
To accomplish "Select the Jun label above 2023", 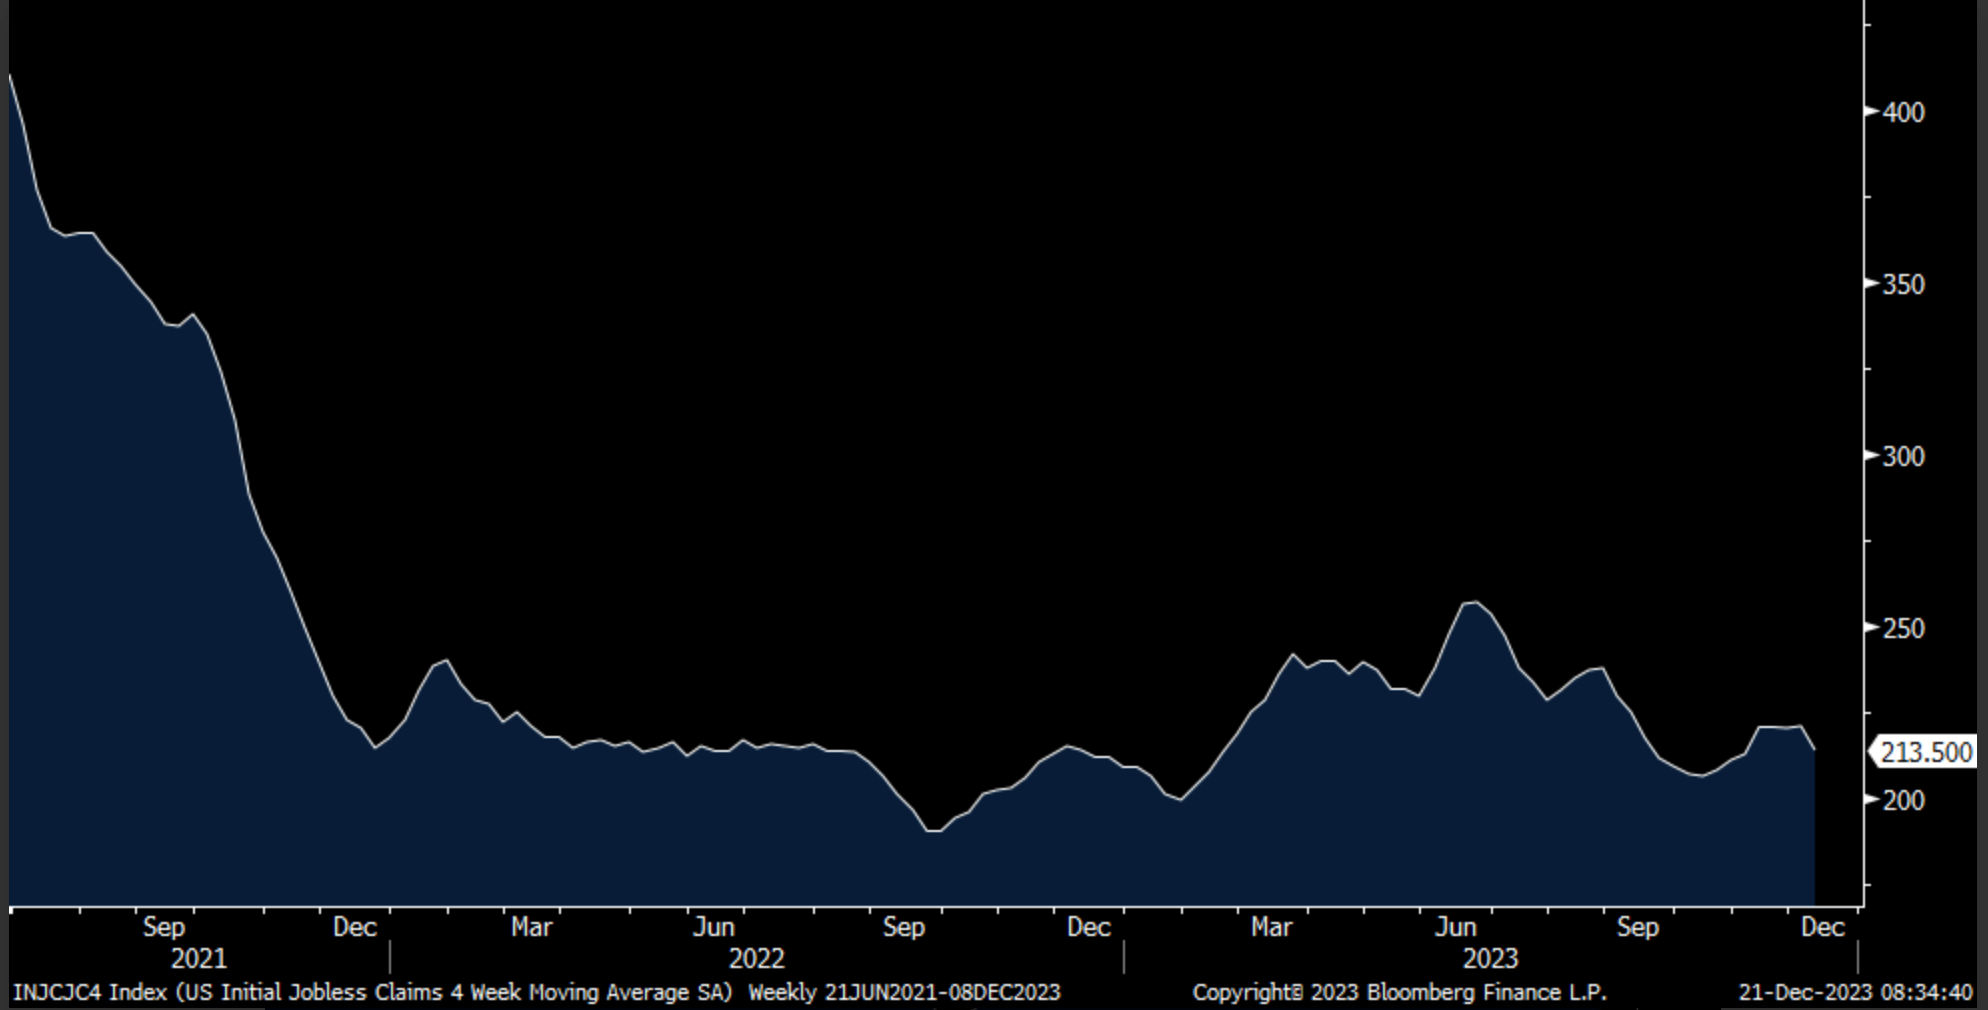I will 1455,927.
